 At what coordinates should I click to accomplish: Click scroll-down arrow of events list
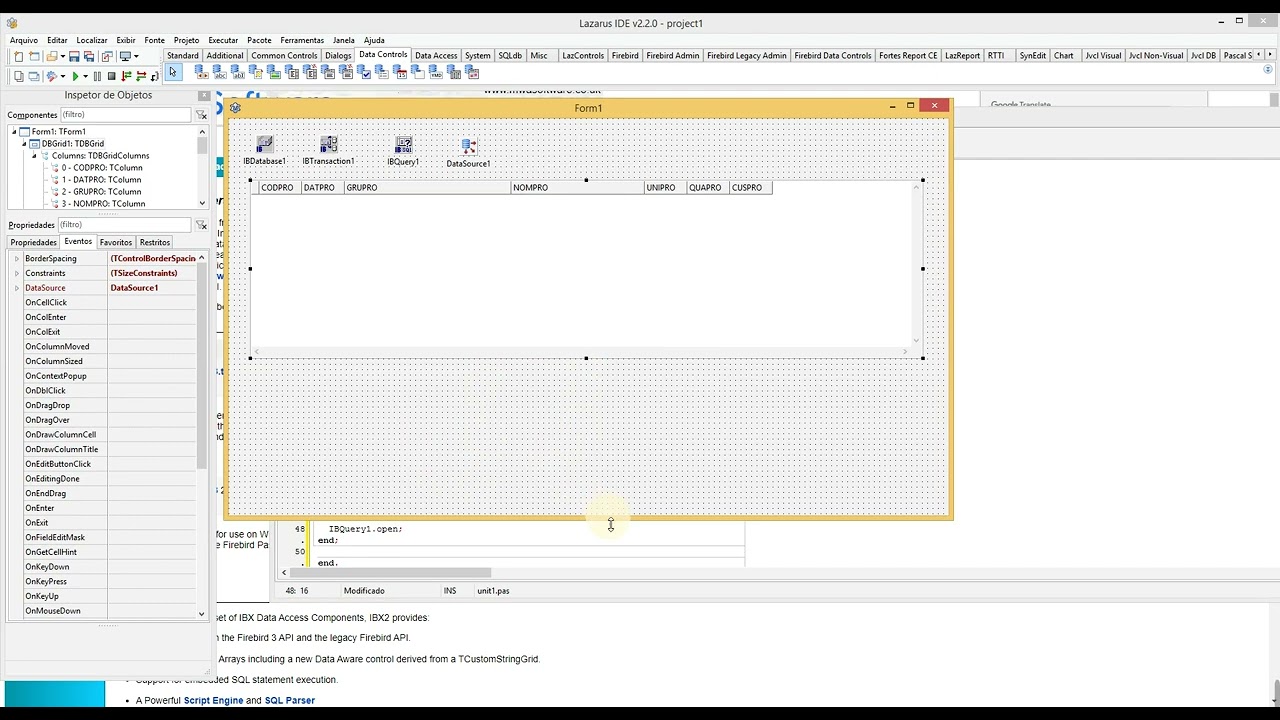click(x=202, y=614)
